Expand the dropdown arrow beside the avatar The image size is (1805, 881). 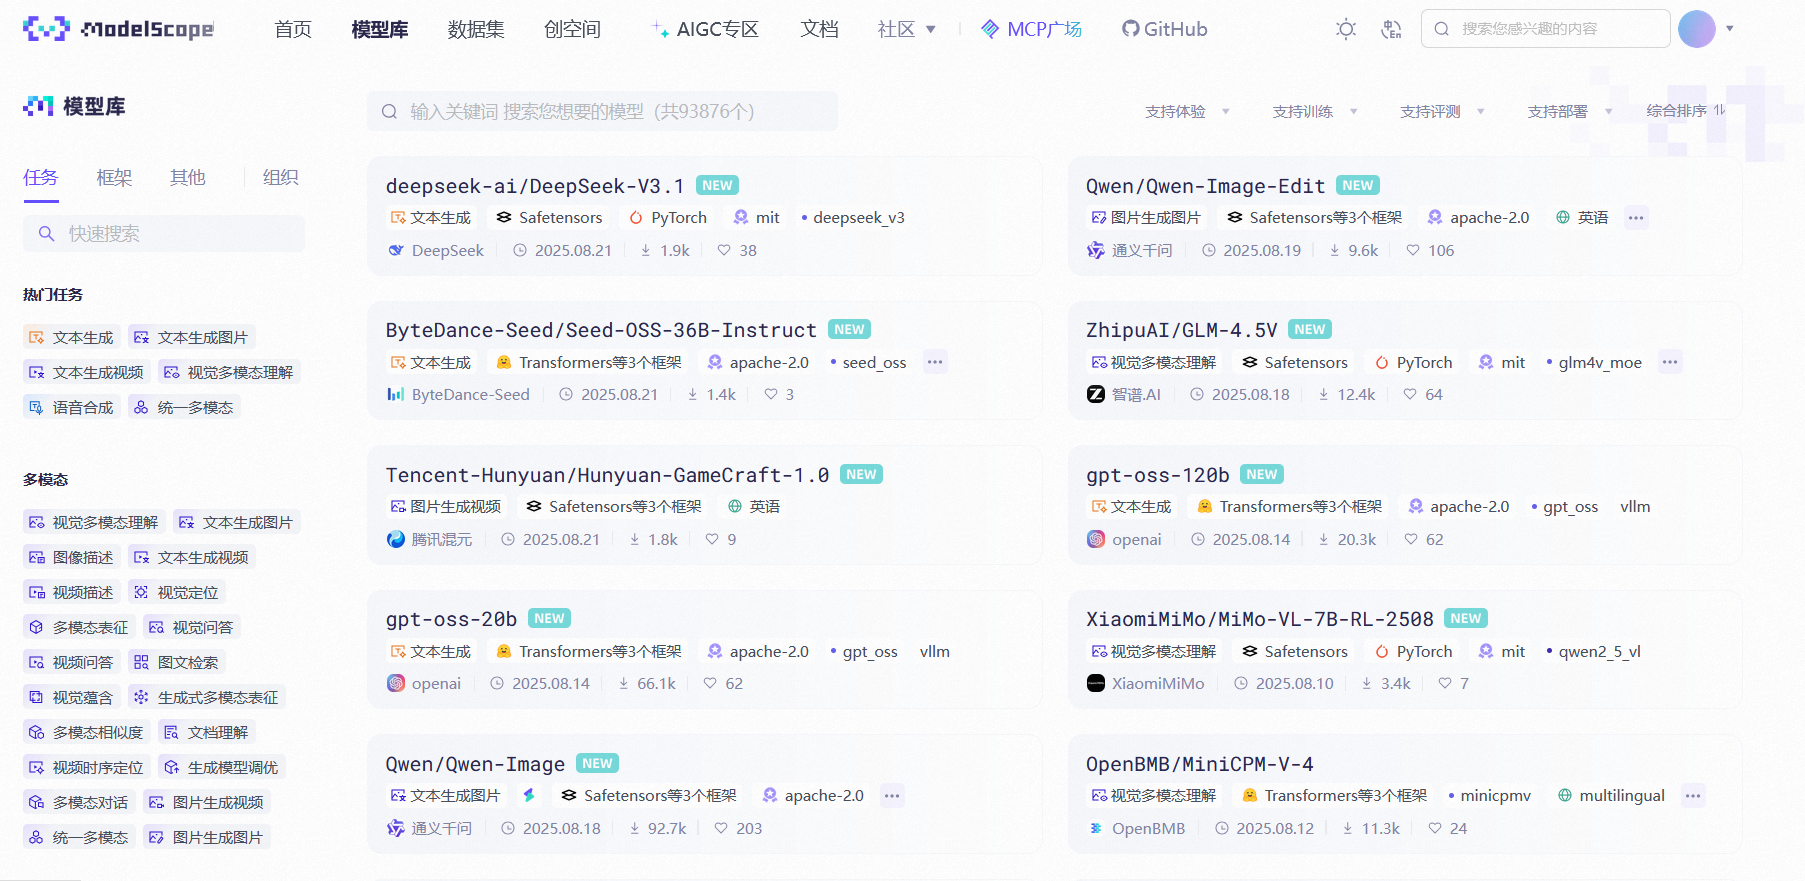click(1730, 29)
